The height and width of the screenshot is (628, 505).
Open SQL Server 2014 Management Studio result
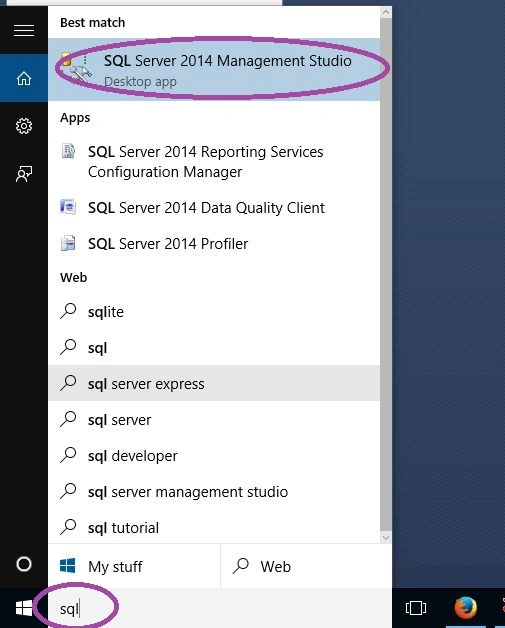[214, 69]
